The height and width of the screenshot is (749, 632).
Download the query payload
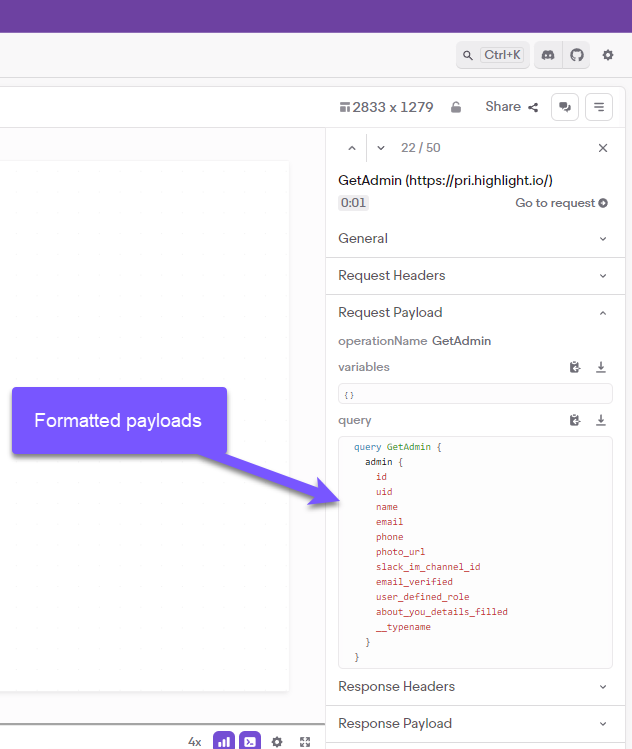[x=601, y=420]
